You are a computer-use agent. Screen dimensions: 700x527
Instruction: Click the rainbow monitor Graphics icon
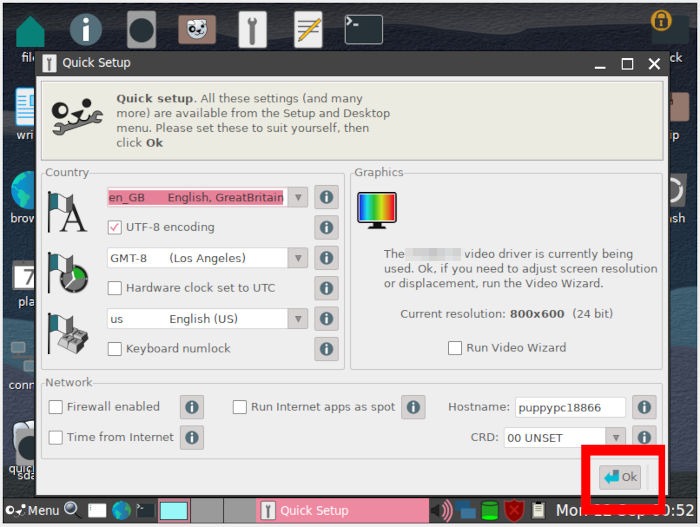(377, 210)
